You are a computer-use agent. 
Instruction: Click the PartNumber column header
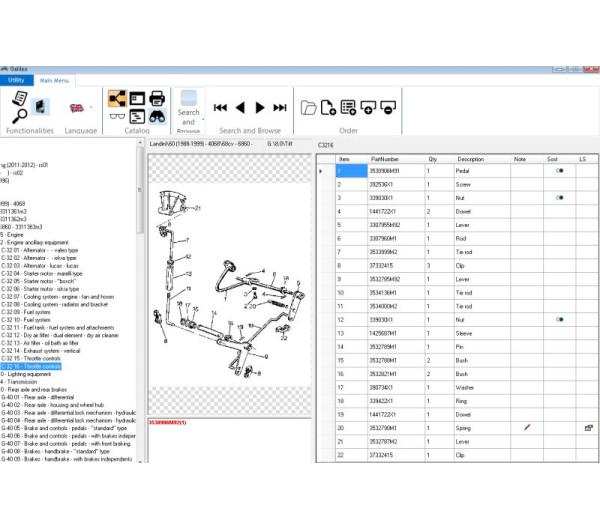point(385,158)
